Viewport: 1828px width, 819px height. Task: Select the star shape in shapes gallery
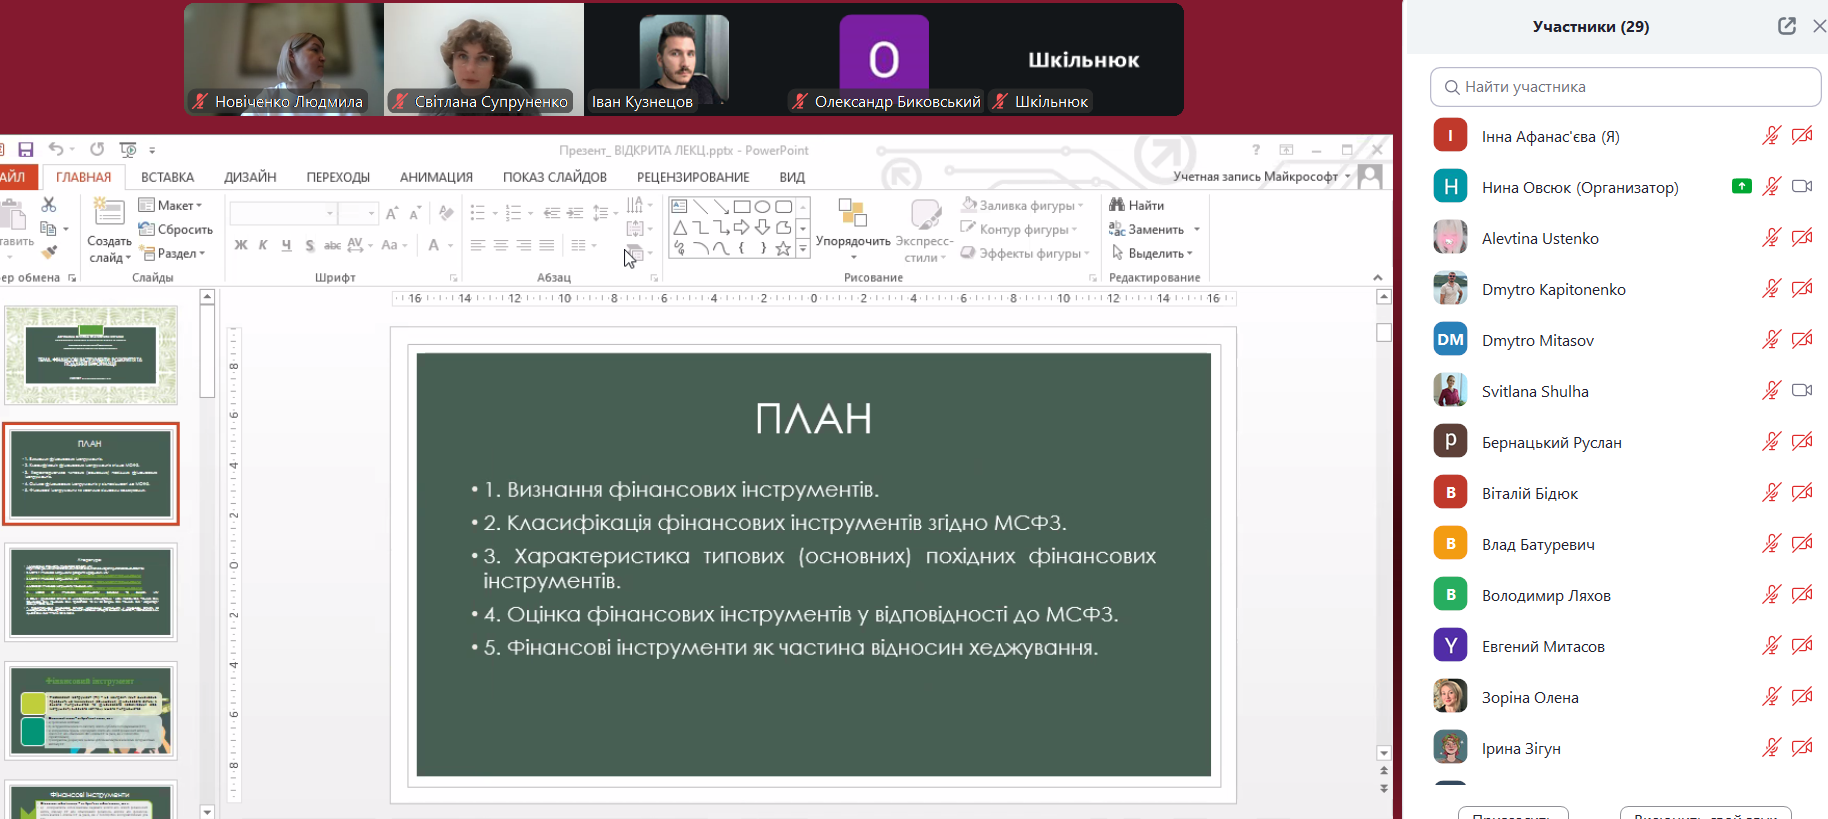pyautogui.click(x=783, y=248)
